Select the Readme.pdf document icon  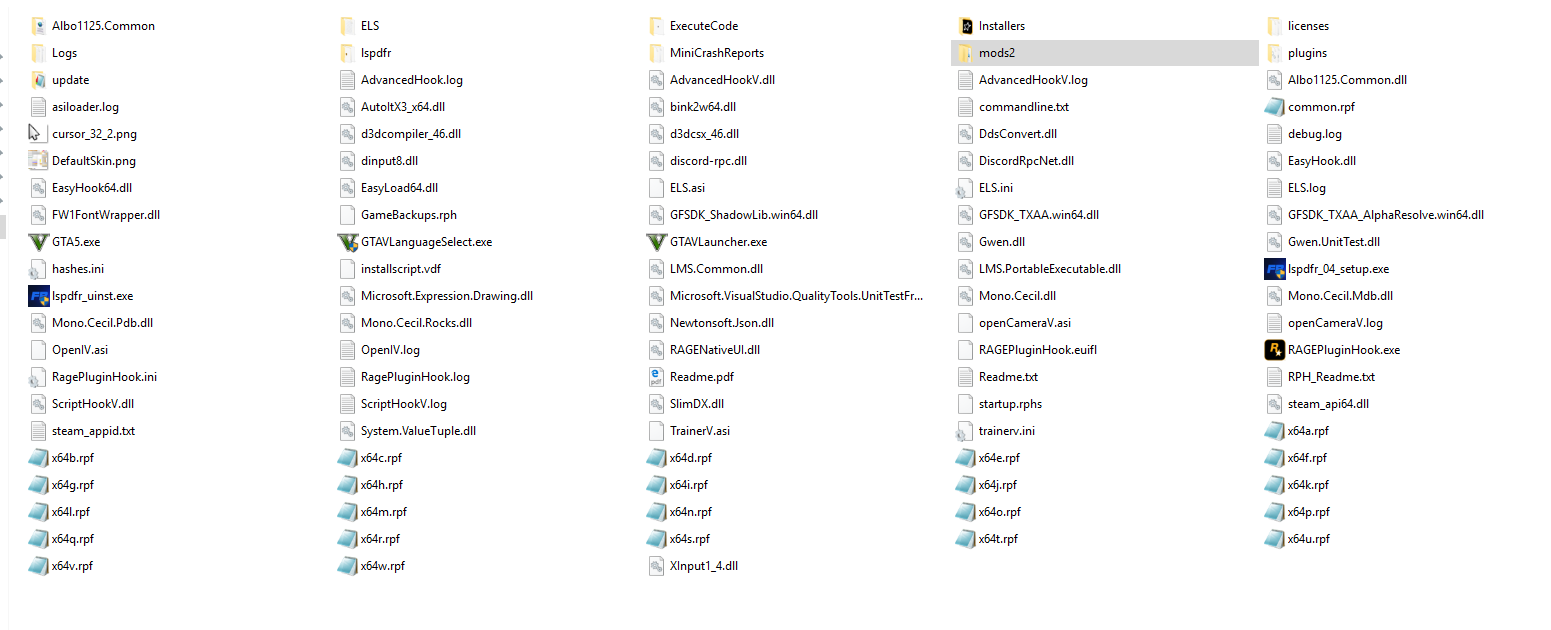(x=656, y=377)
